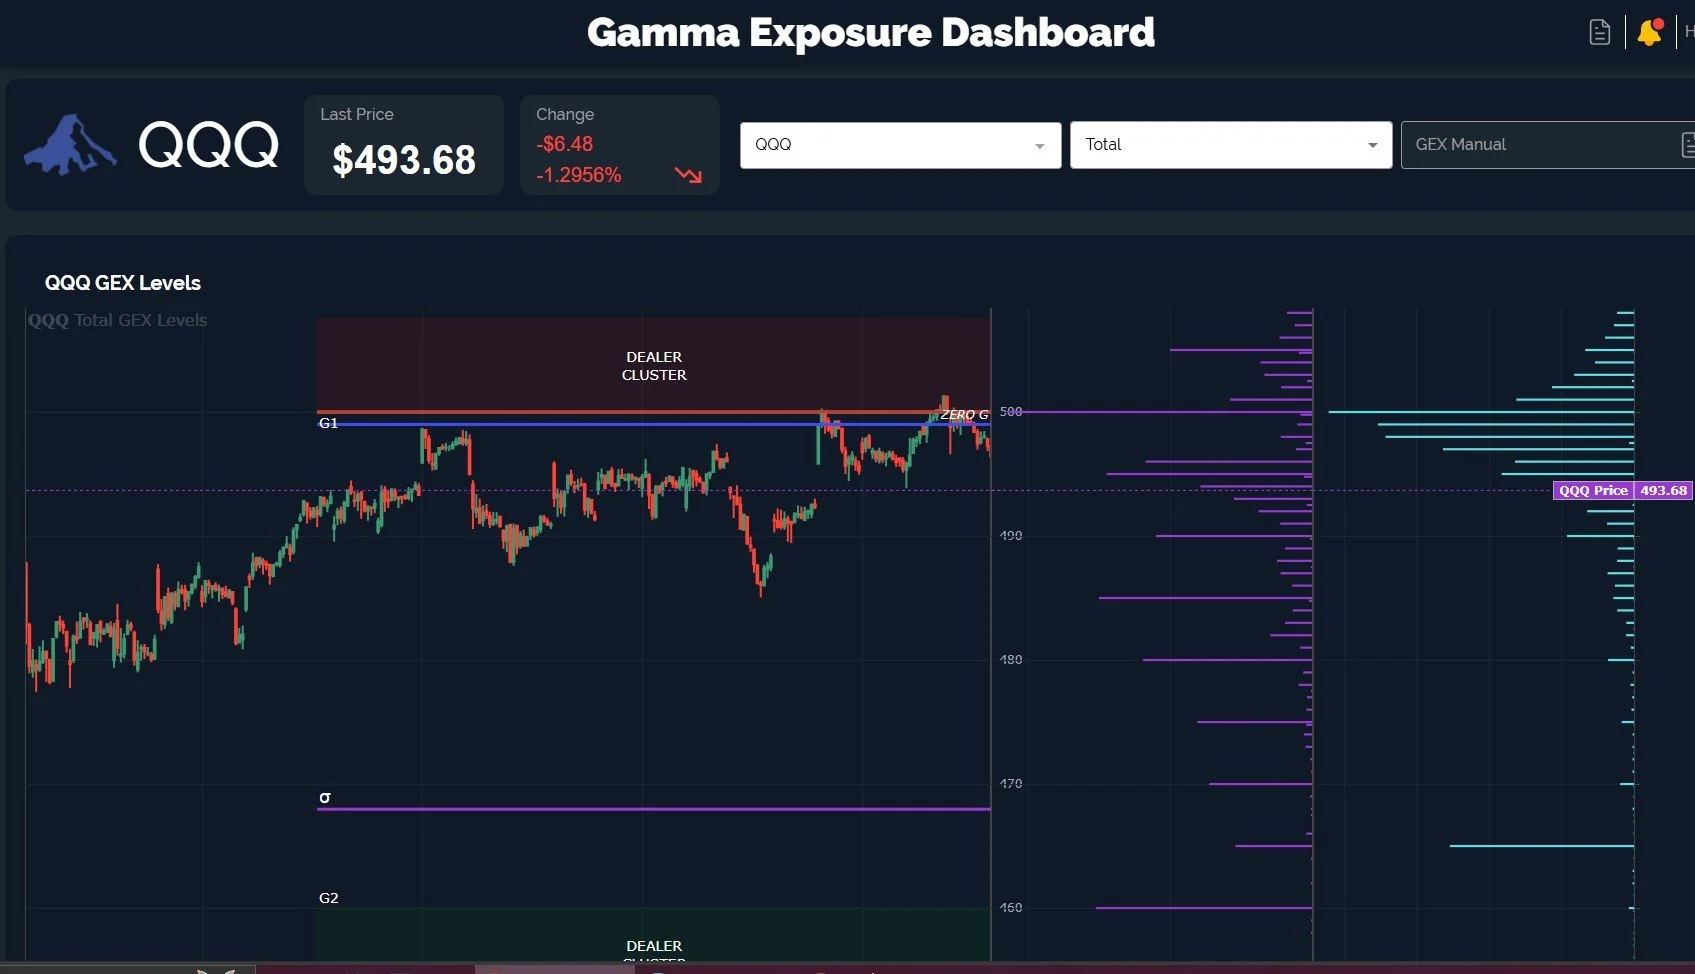Click the 470 price axis label
1695x974 pixels.
[1011, 784]
